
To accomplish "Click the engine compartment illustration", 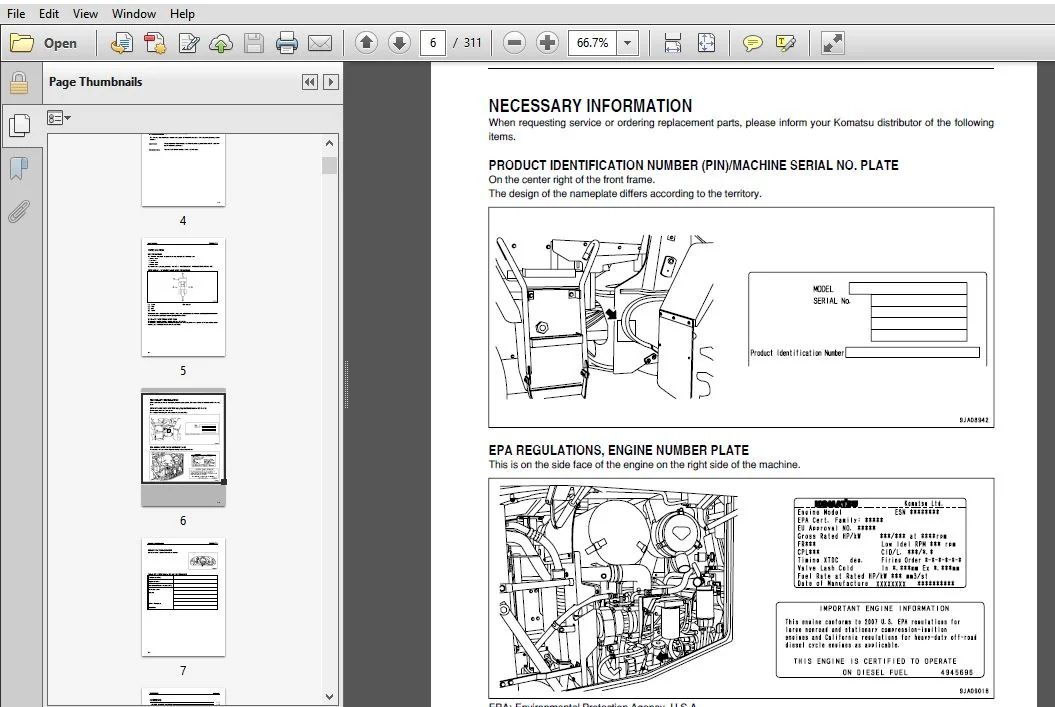I will point(618,589).
